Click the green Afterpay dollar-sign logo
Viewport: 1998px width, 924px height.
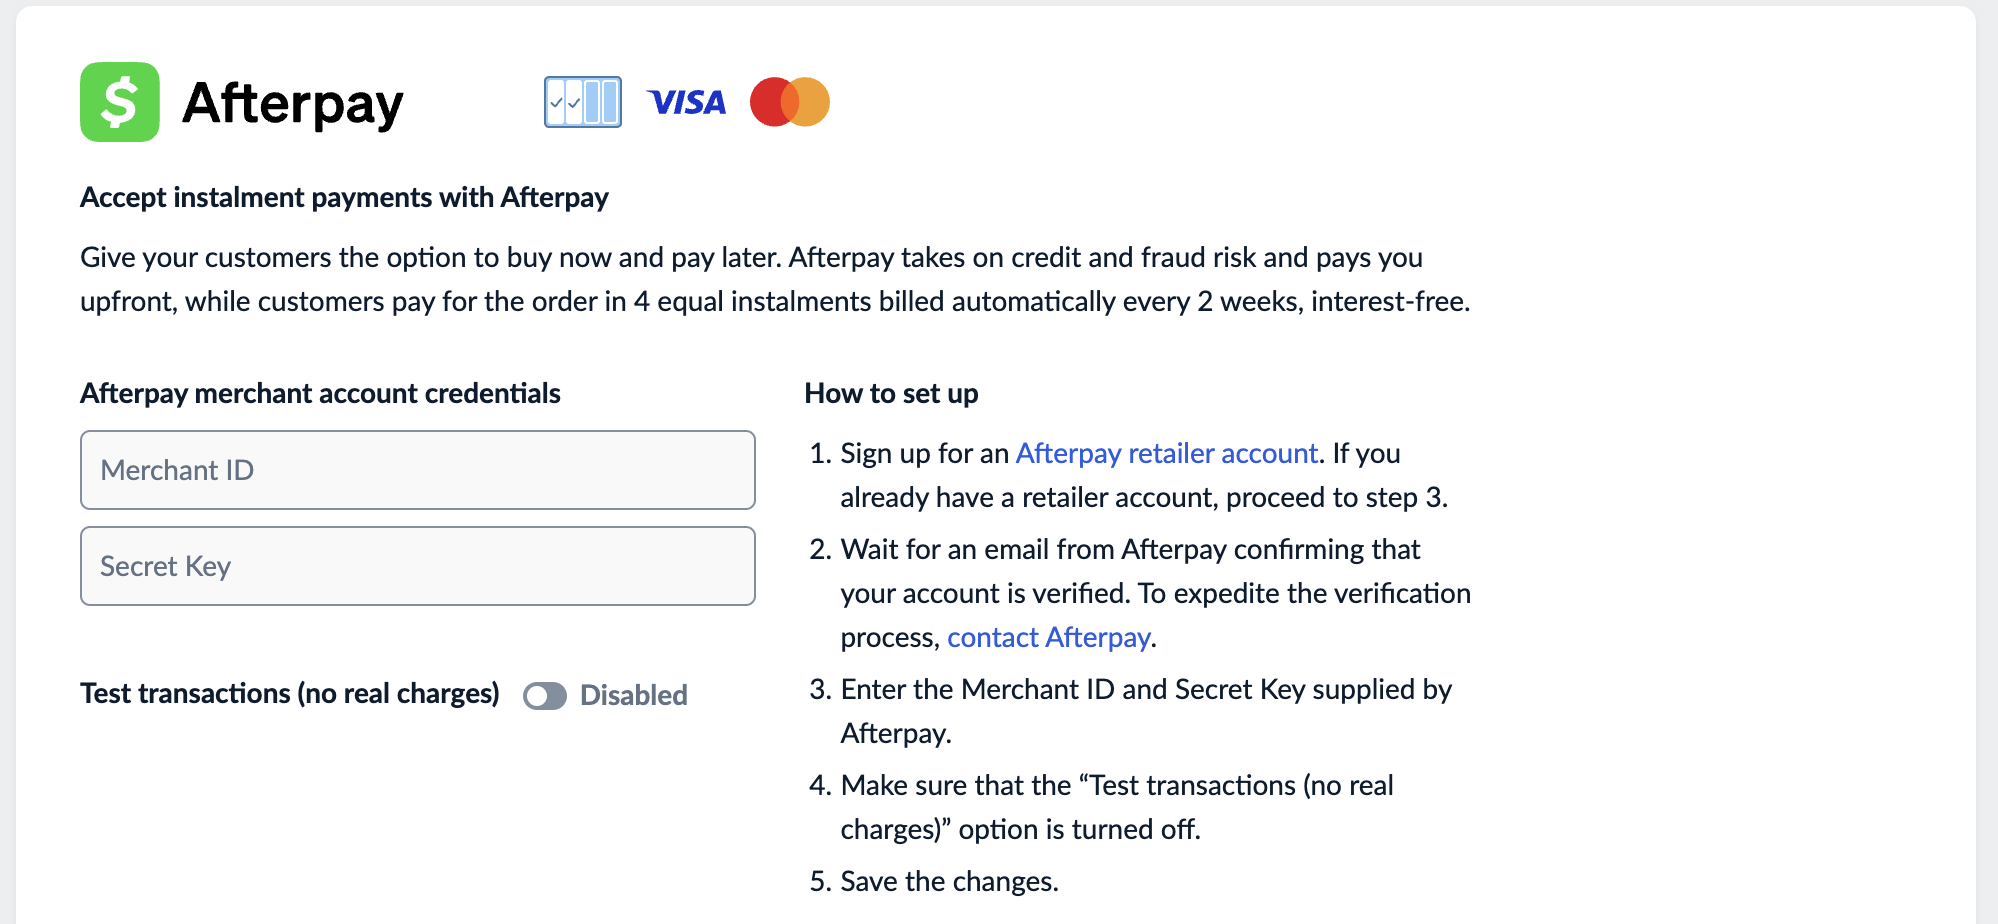120,102
